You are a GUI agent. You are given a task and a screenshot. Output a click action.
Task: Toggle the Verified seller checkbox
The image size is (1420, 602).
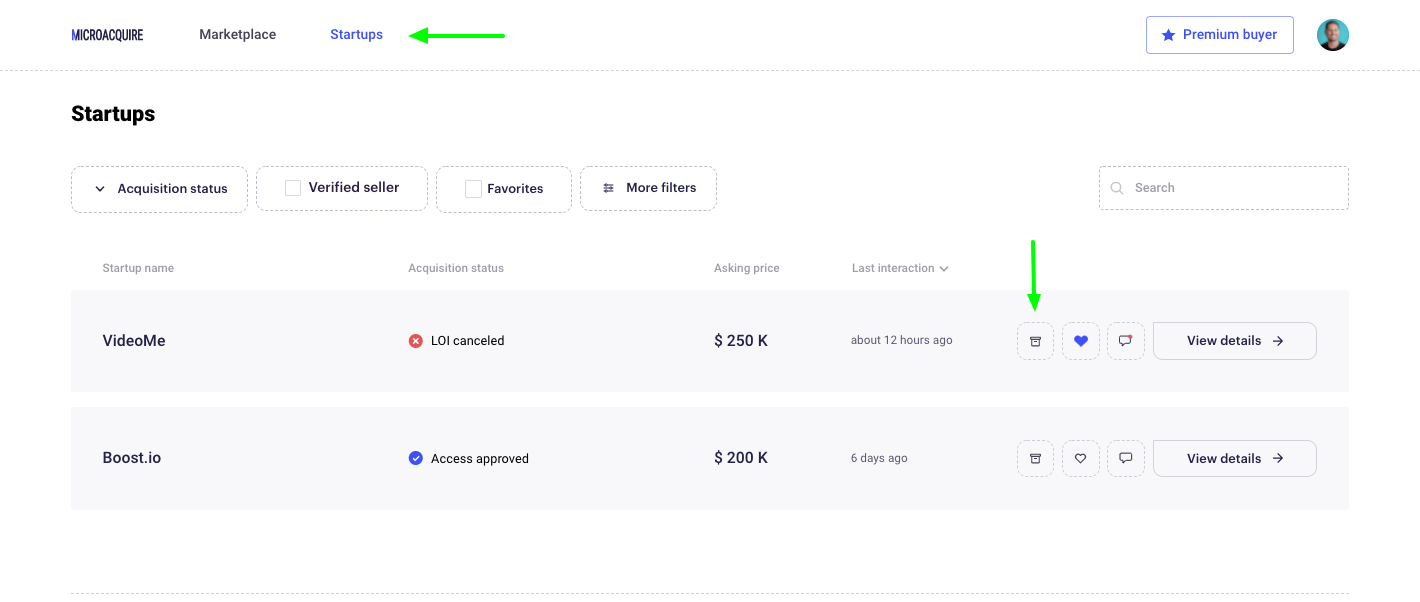point(293,188)
